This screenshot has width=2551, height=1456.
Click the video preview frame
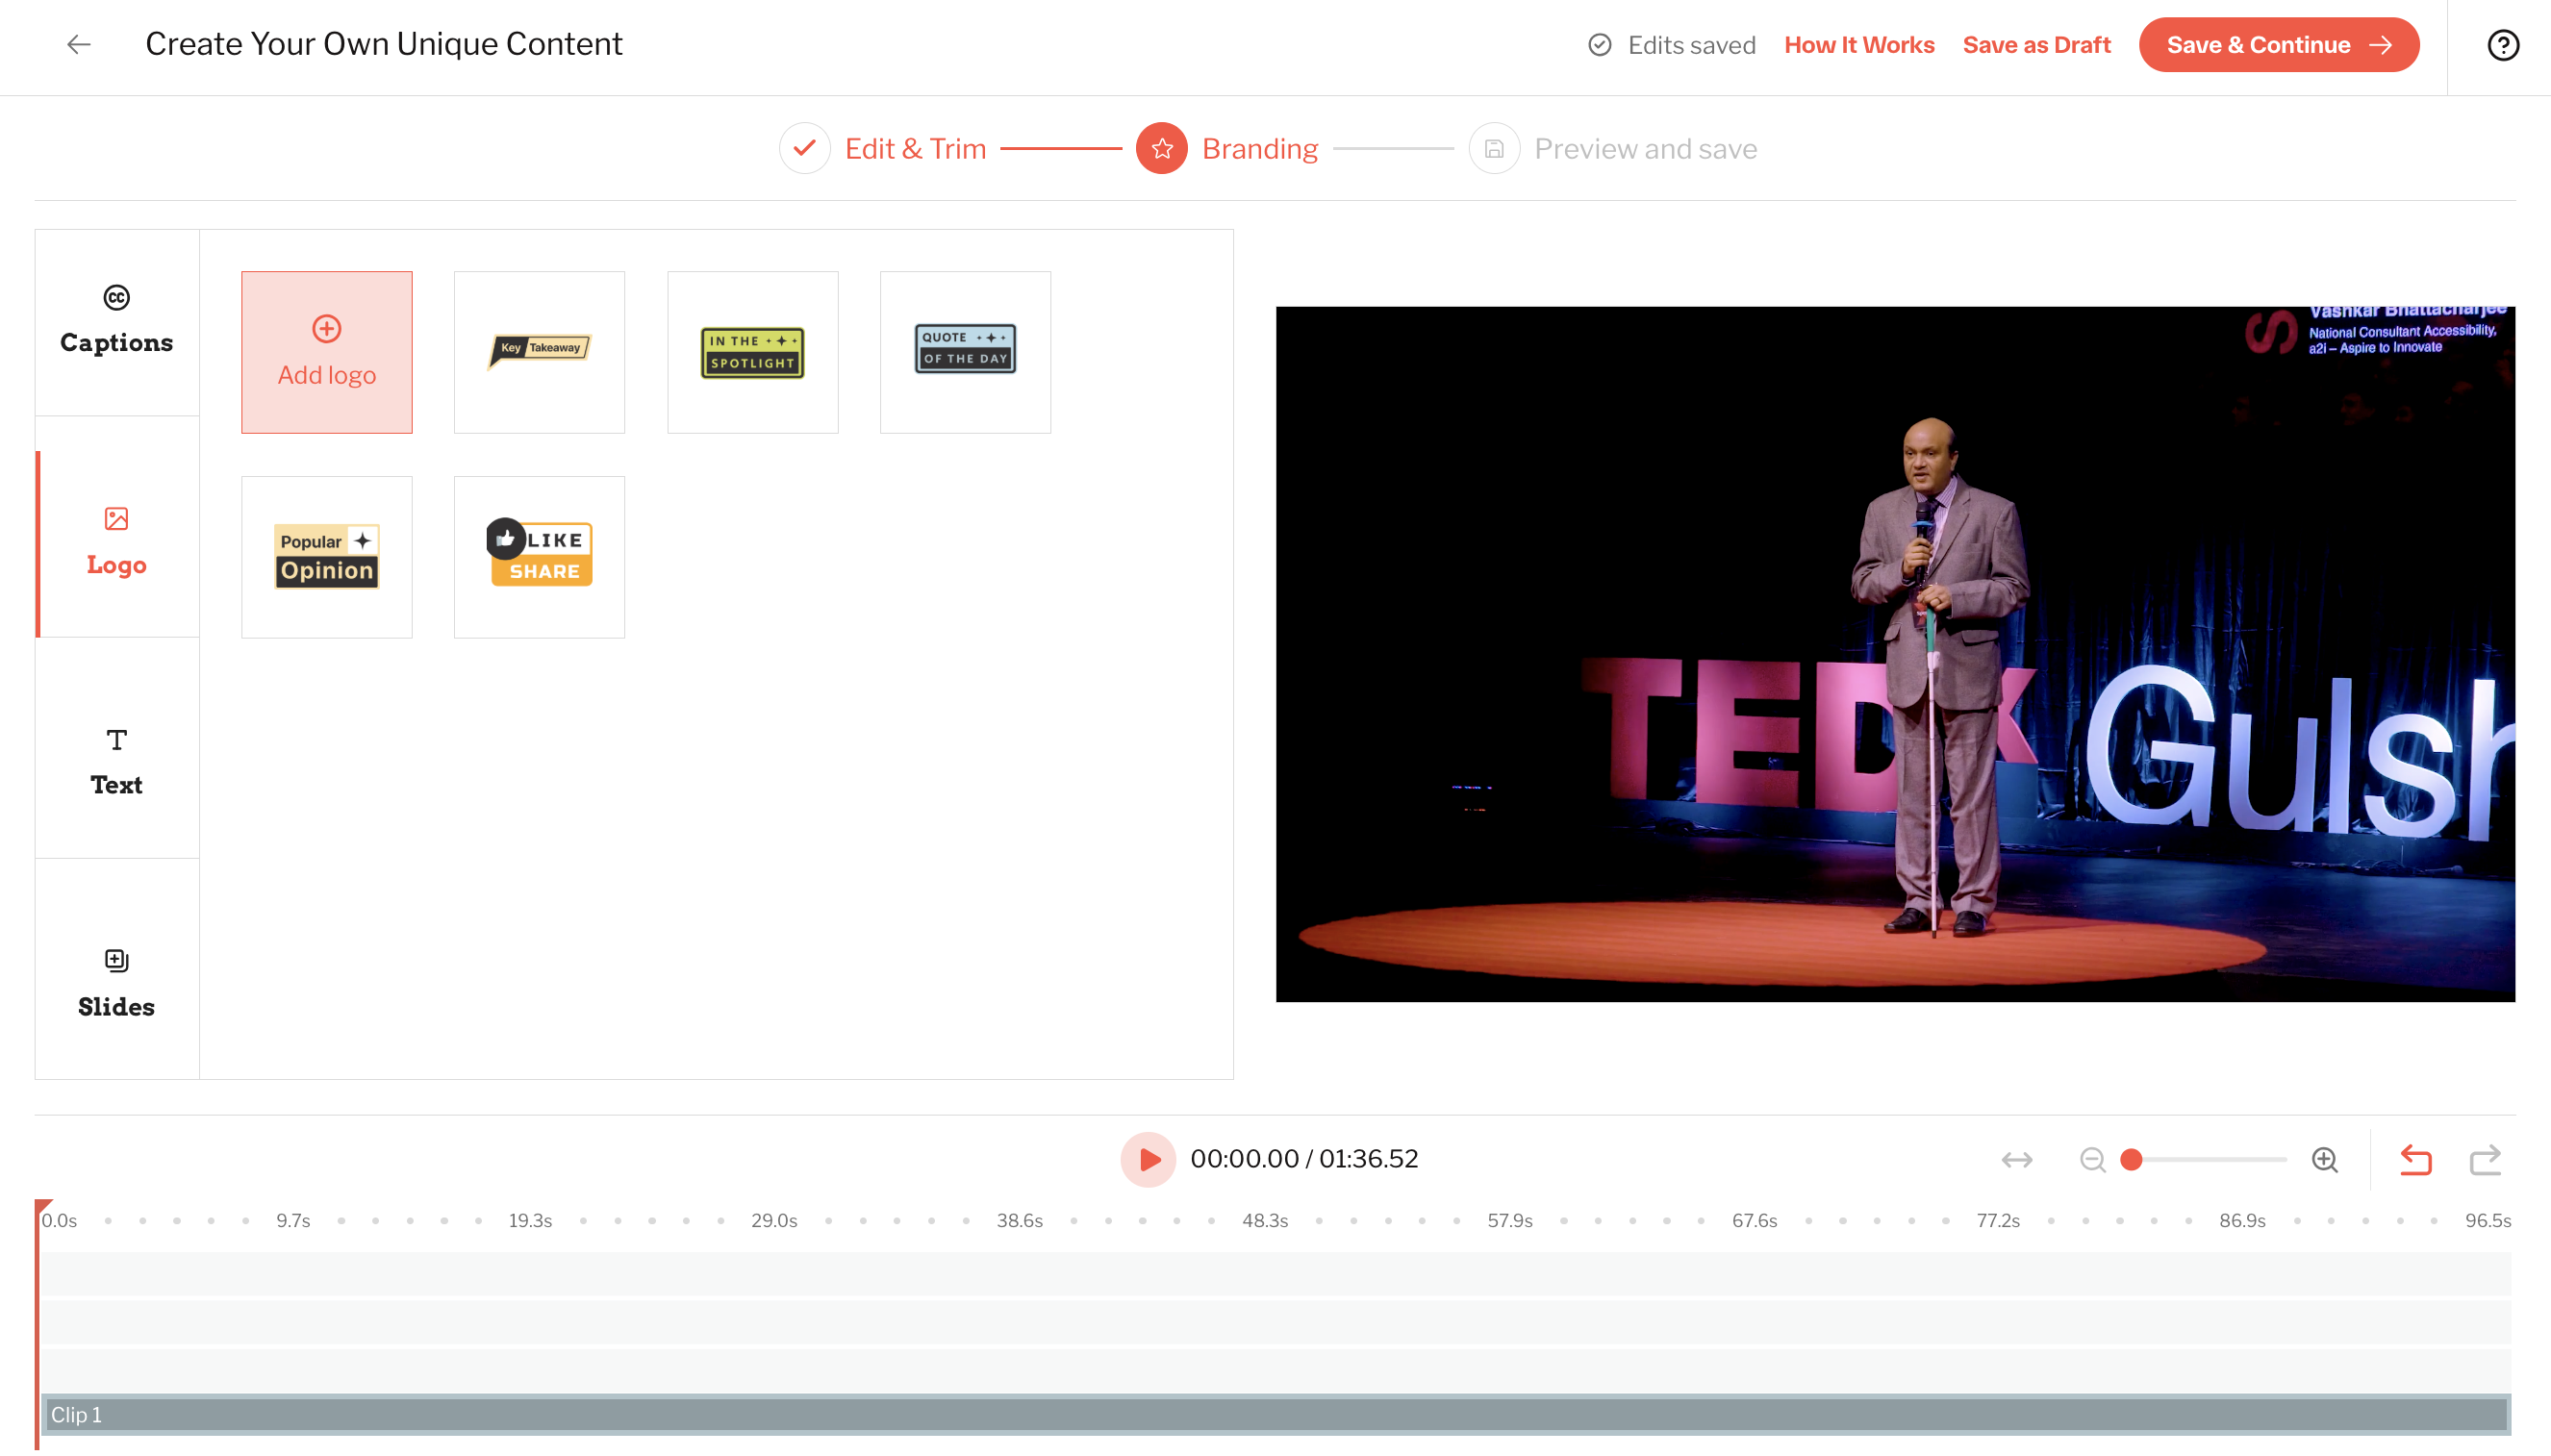[1895, 654]
